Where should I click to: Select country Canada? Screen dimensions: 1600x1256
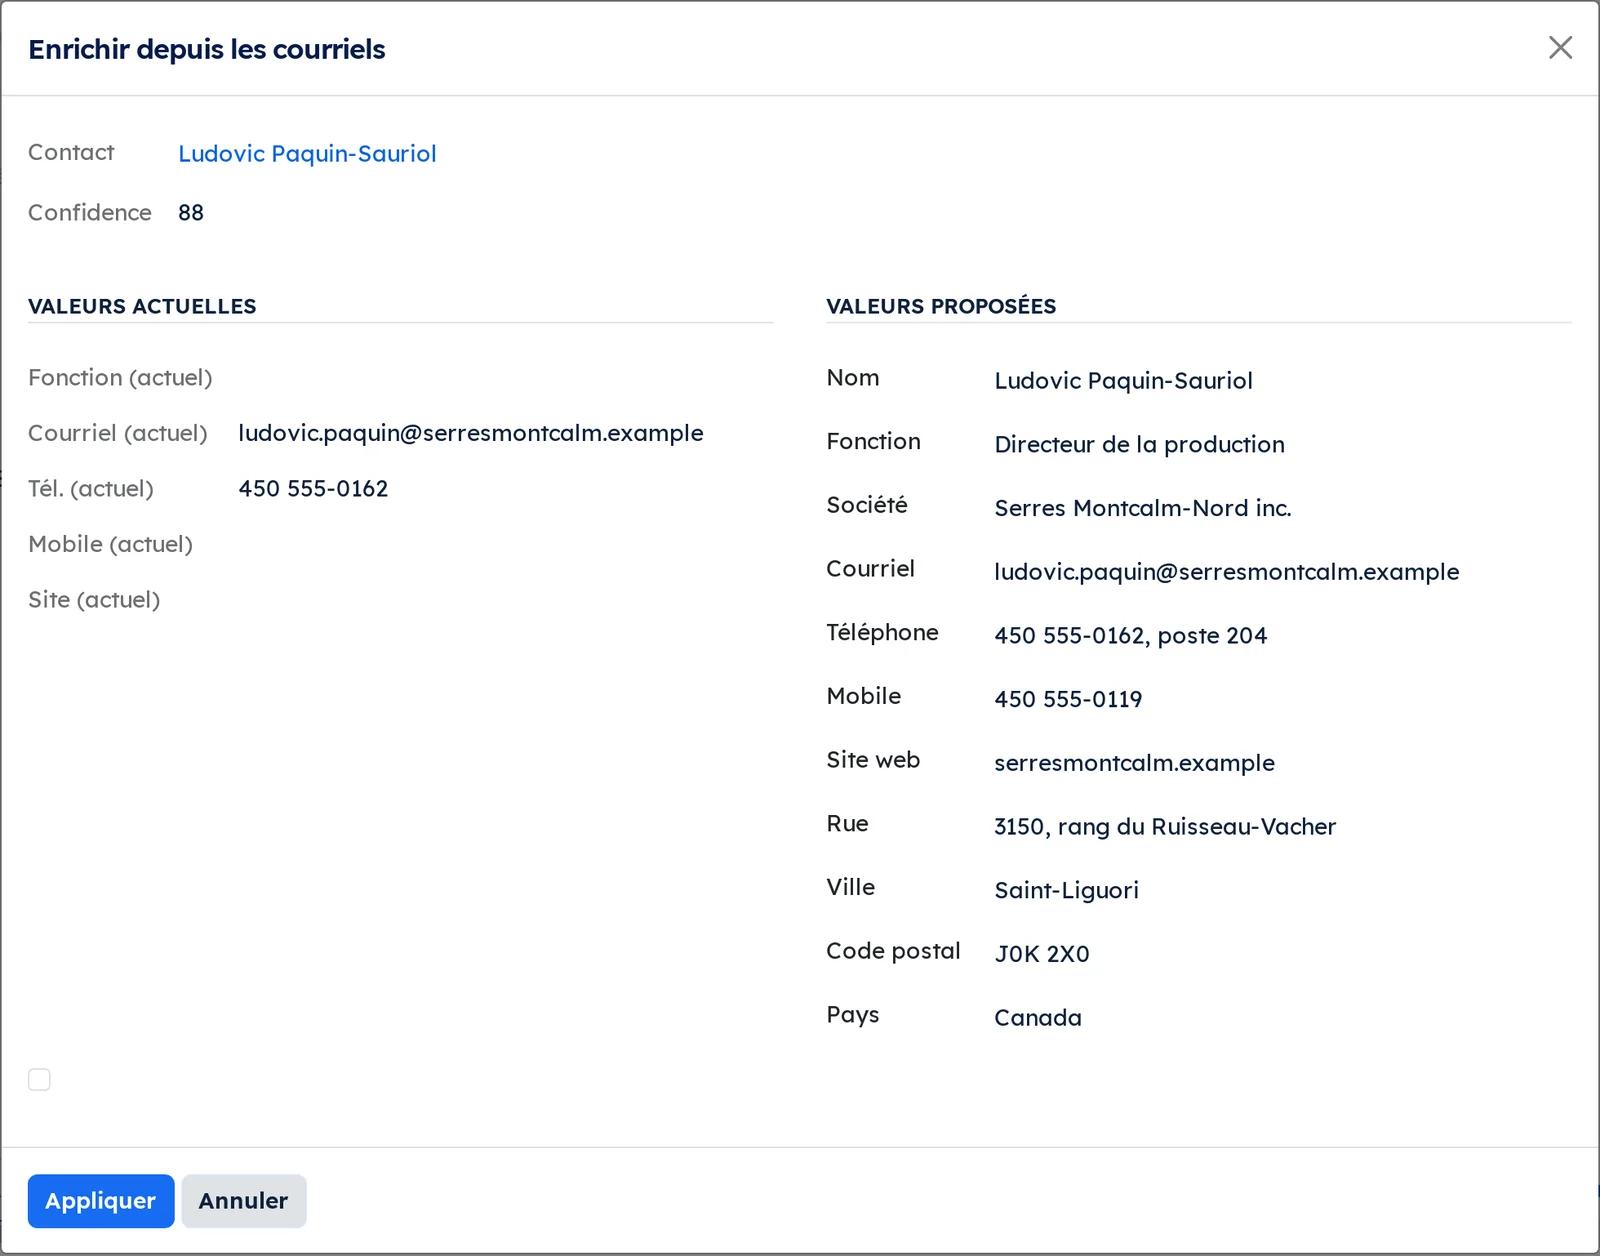point(1038,1018)
